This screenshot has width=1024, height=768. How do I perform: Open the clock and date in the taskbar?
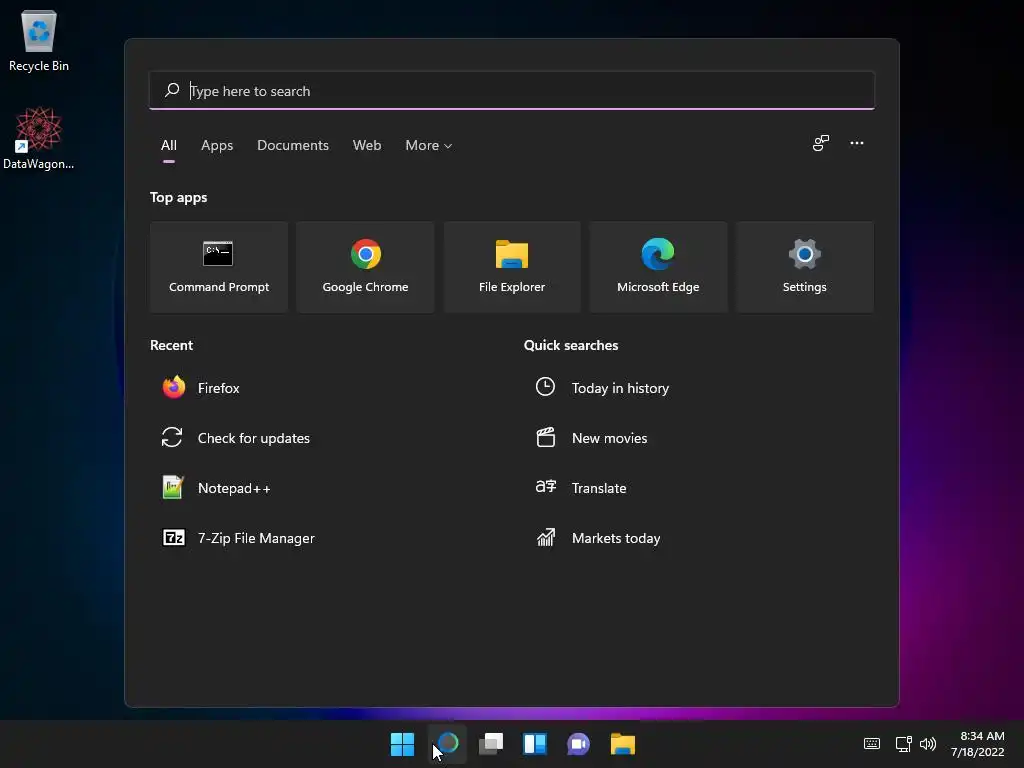(x=978, y=744)
